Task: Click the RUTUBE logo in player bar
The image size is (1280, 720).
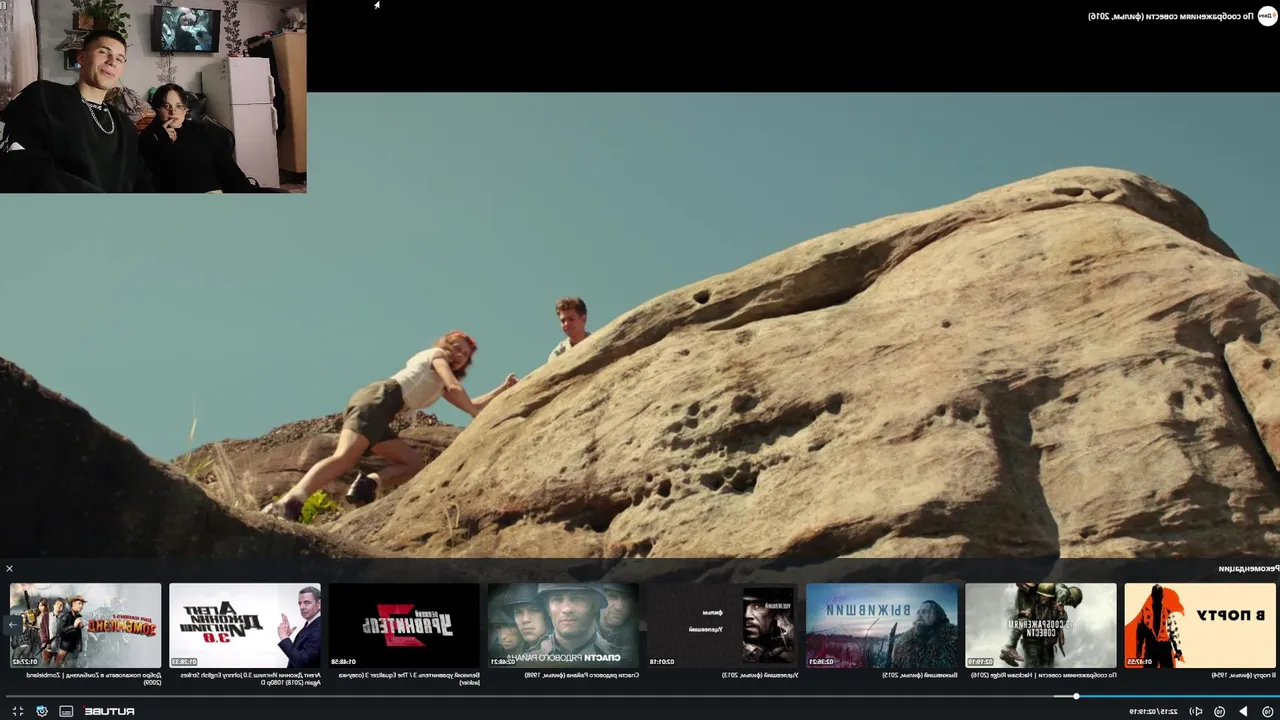Action: point(109,711)
